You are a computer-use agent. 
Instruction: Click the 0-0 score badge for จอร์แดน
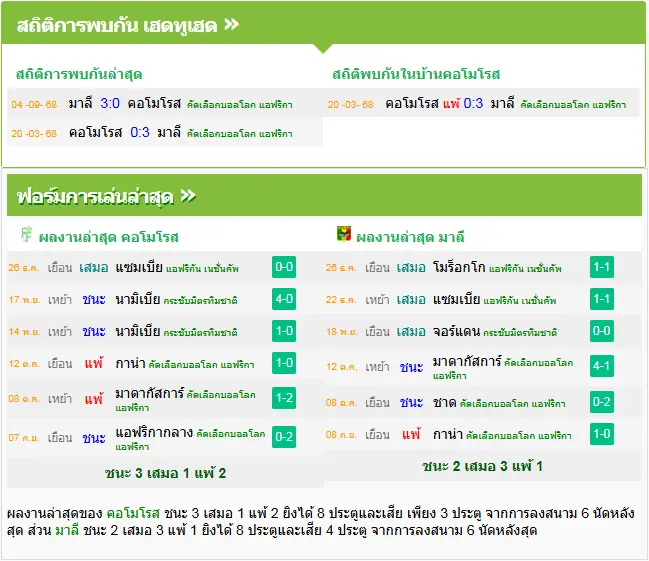(601, 331)
